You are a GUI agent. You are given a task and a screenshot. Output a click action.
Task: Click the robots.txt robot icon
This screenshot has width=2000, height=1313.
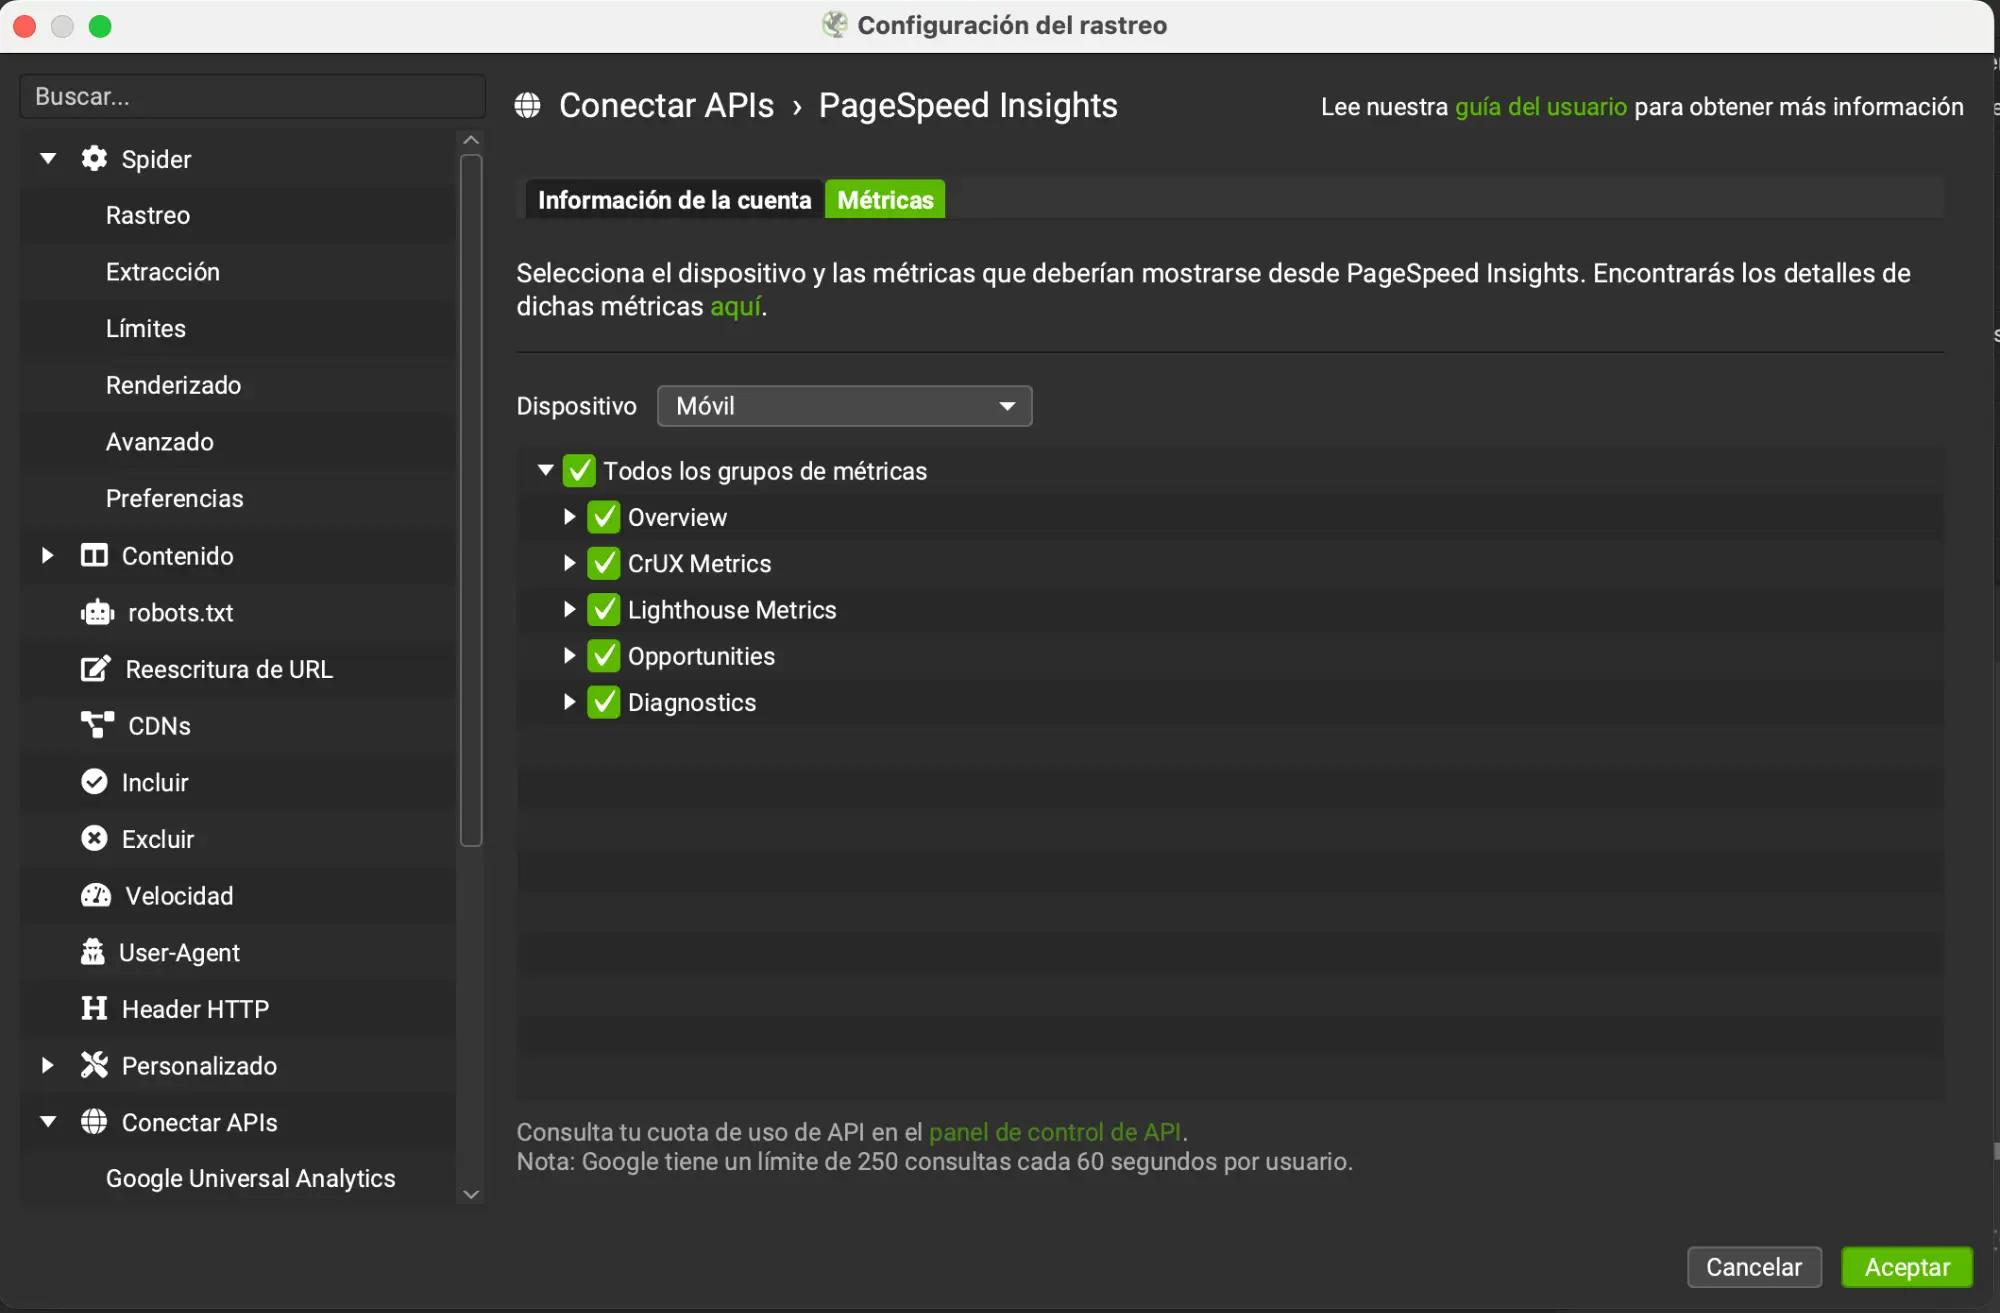tap(97, 612)
